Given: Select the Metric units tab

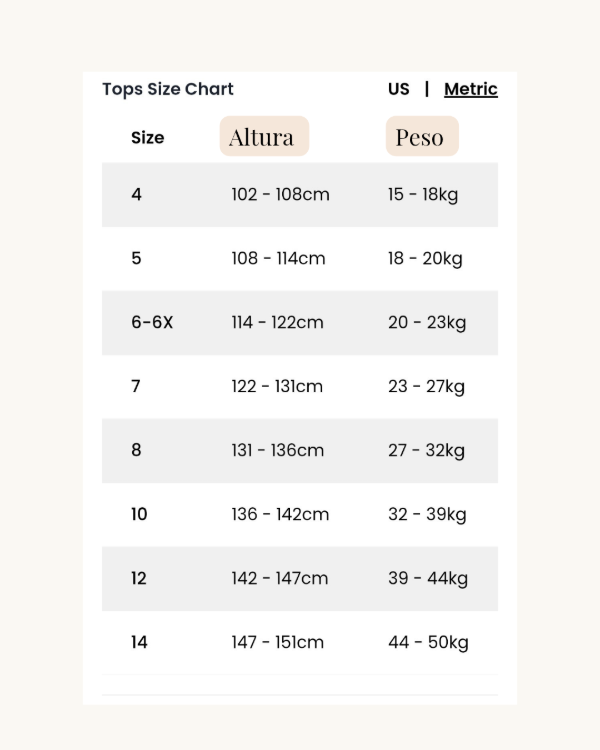Looking at the screenshot, I should tap(470, 89).
